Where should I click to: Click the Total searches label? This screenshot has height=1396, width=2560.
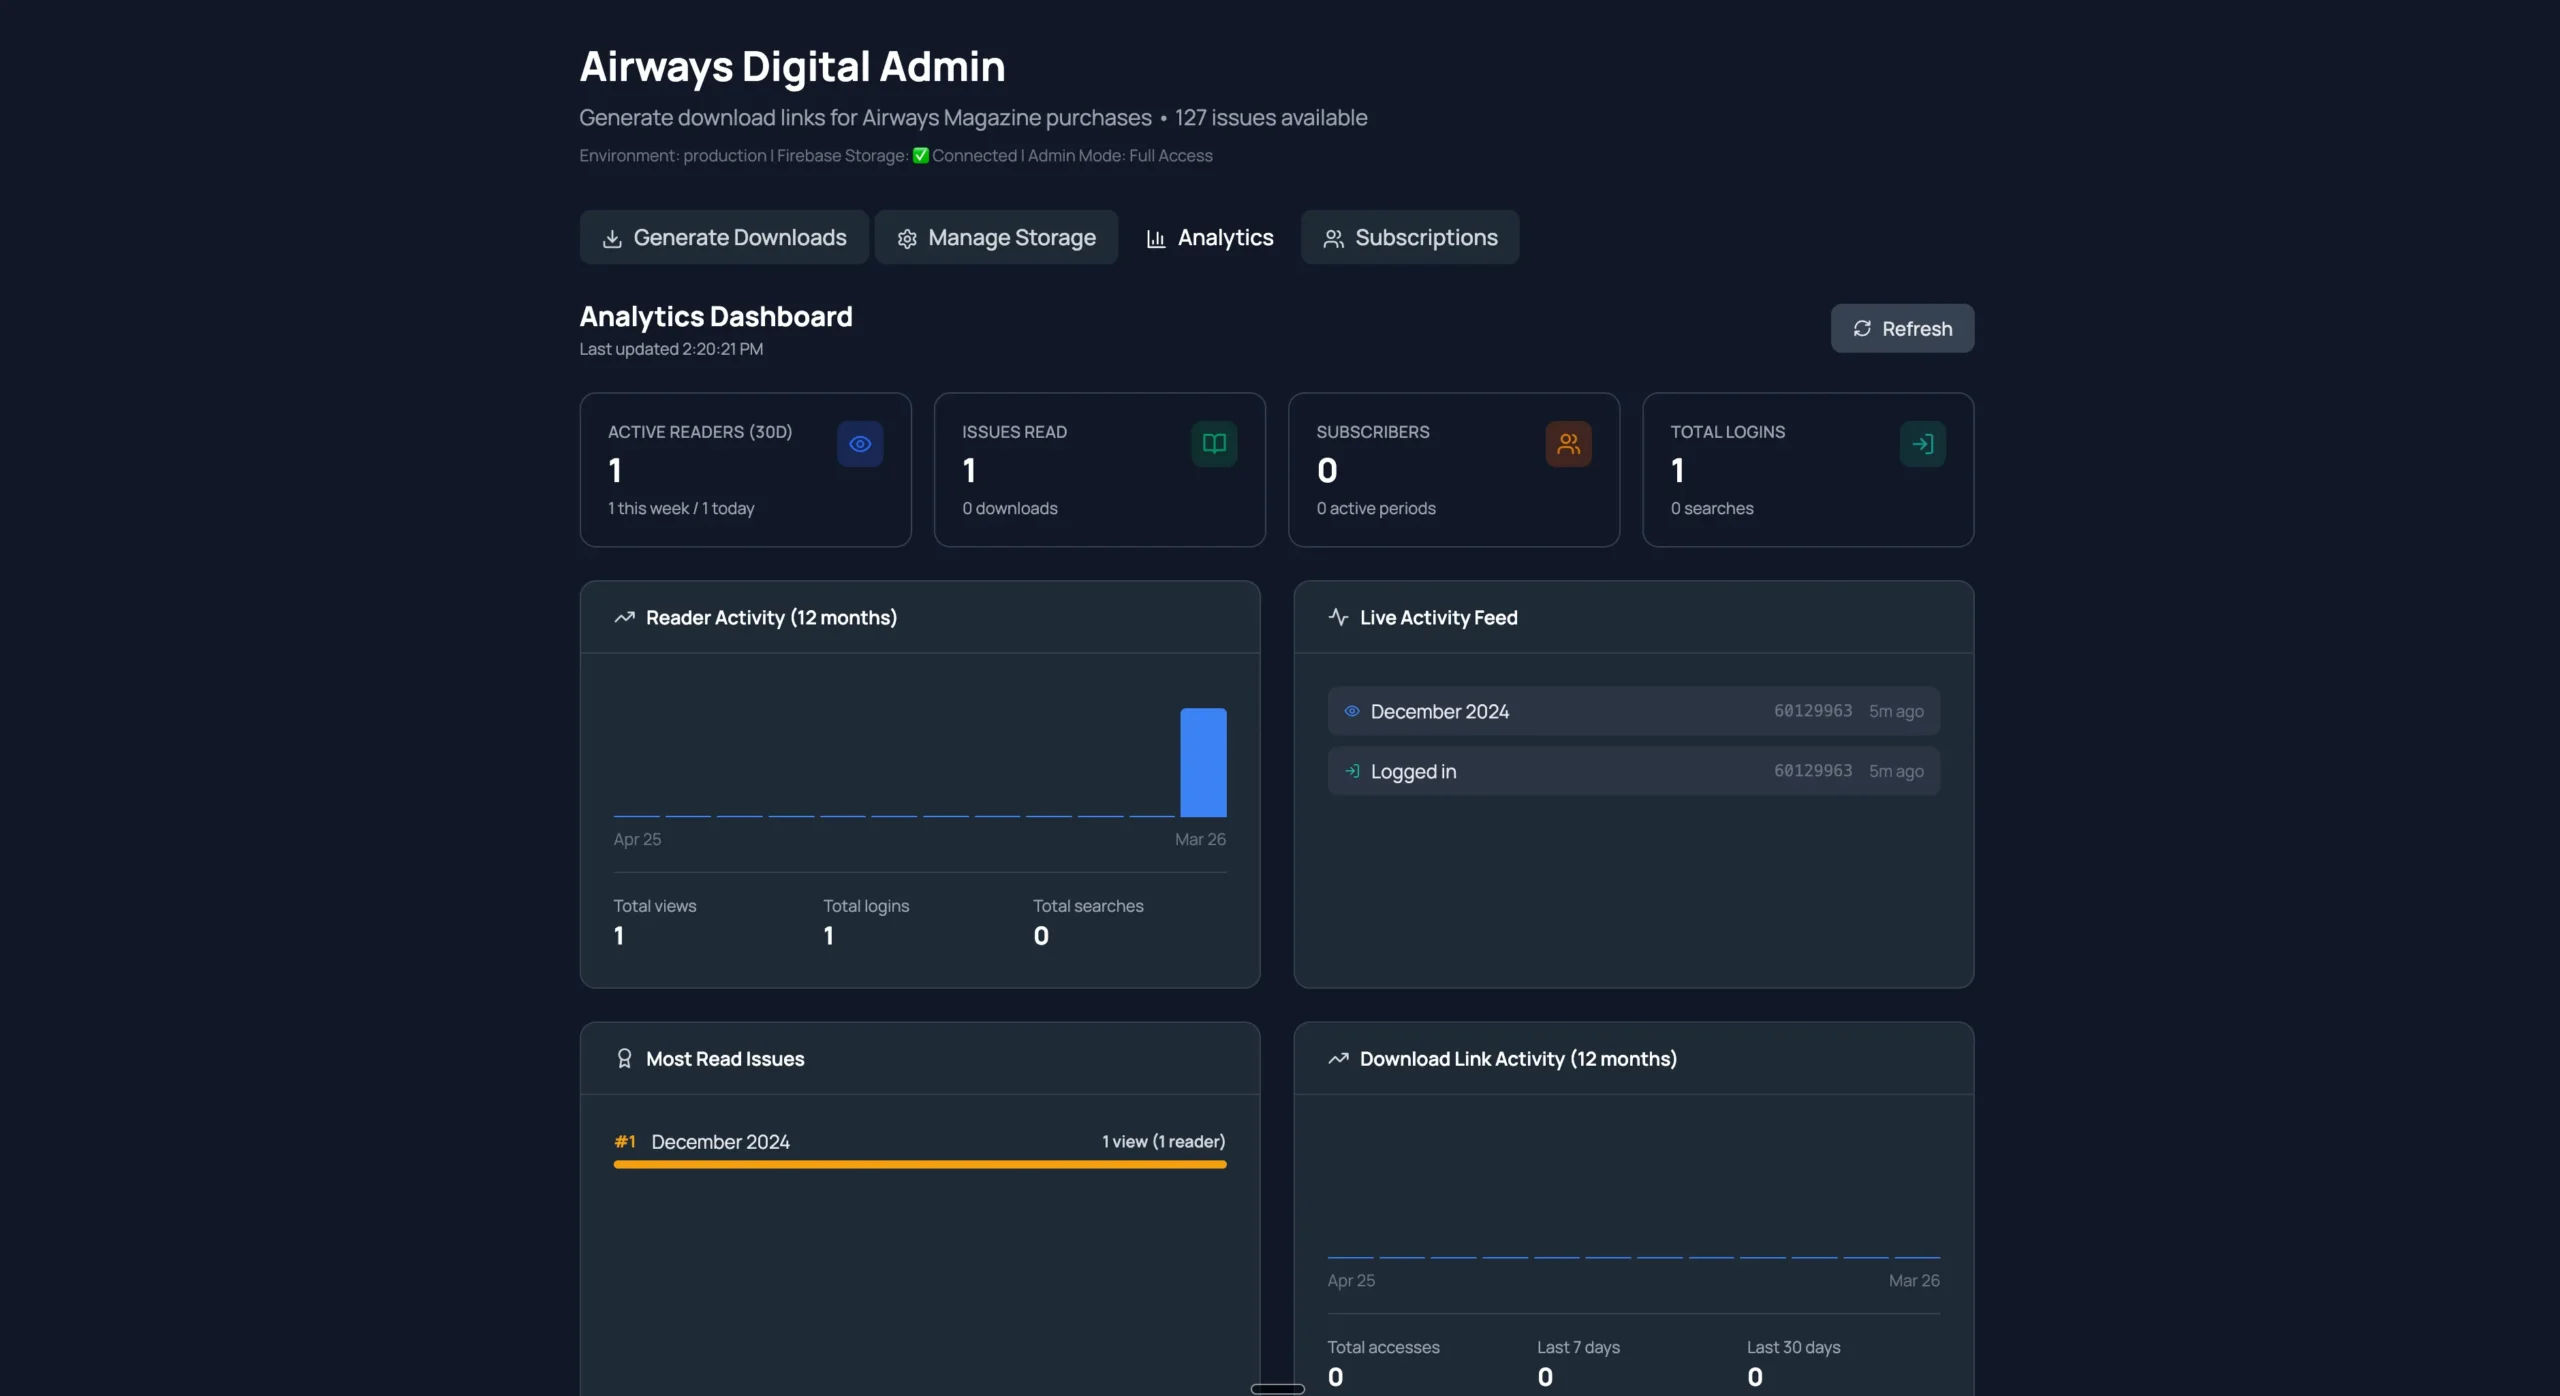click(x=1088, y=906)
